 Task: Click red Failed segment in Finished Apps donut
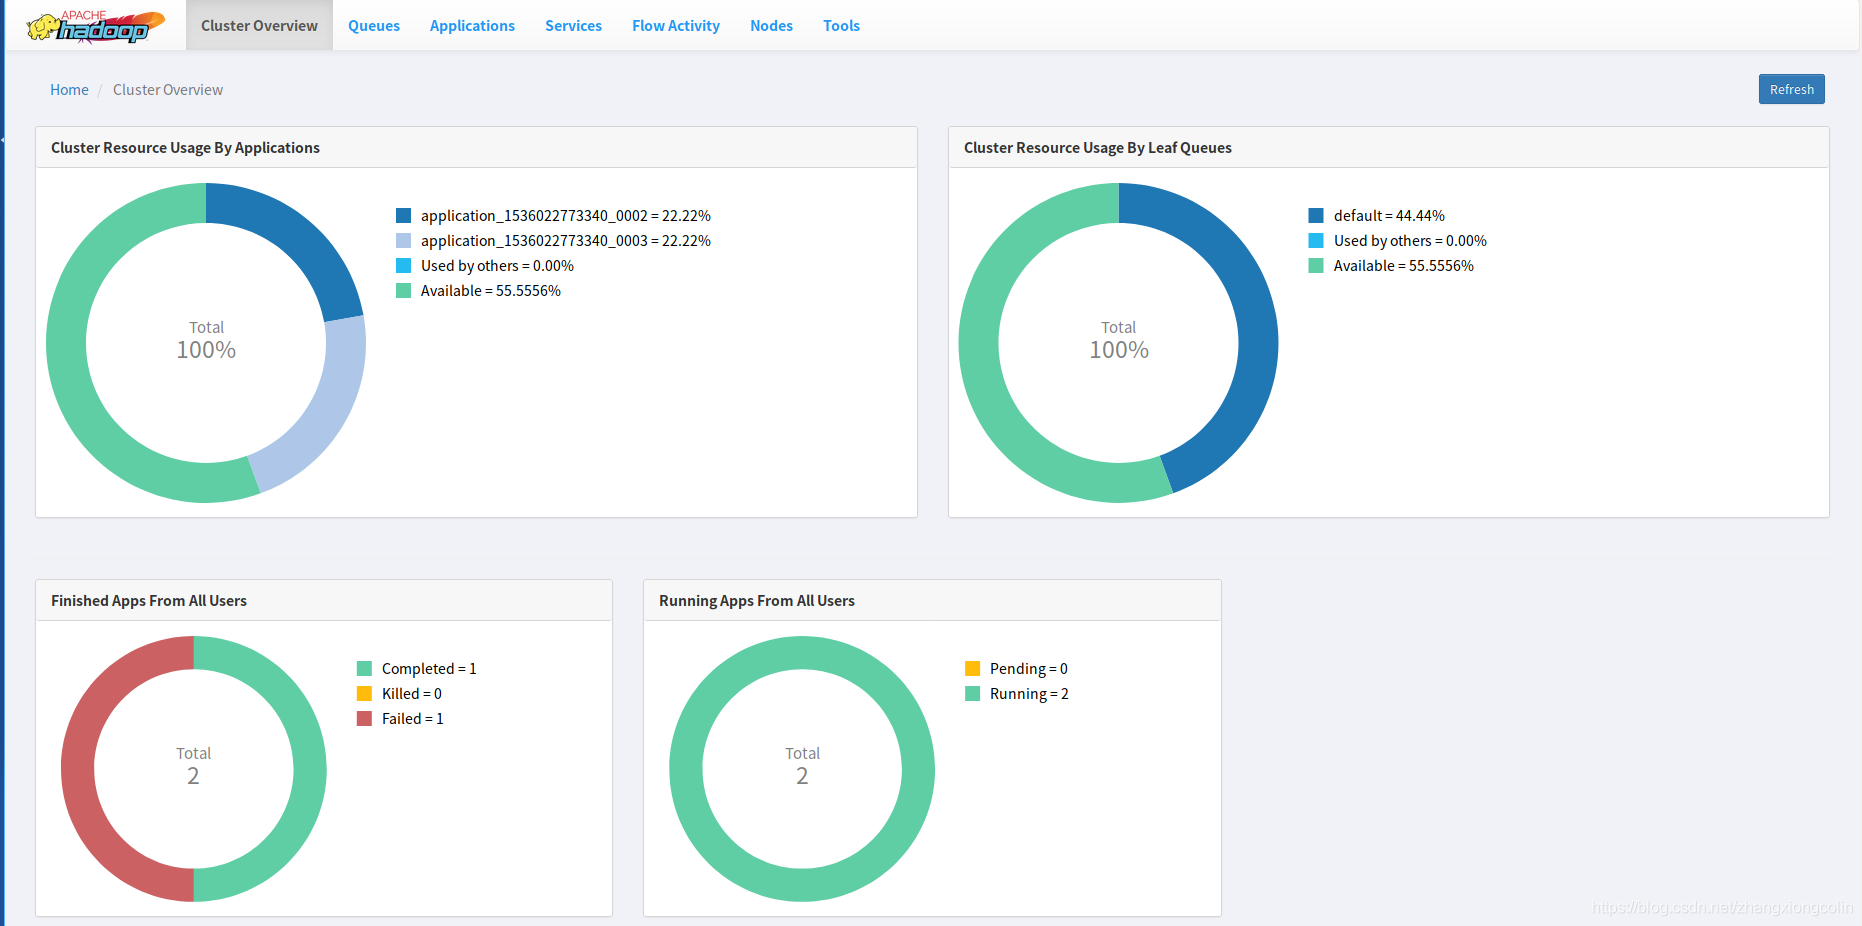point(78,769)
